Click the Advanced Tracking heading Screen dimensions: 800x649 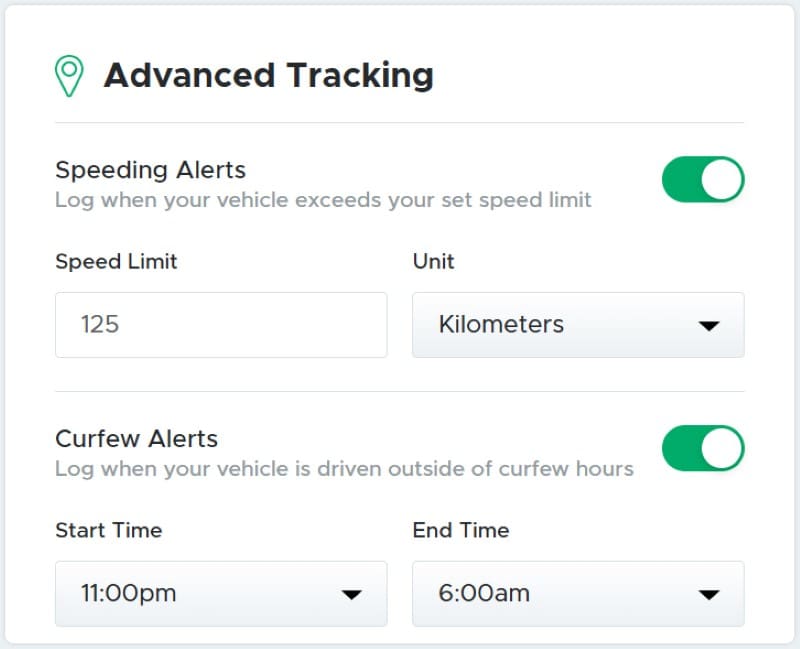[x=269, y=76]
